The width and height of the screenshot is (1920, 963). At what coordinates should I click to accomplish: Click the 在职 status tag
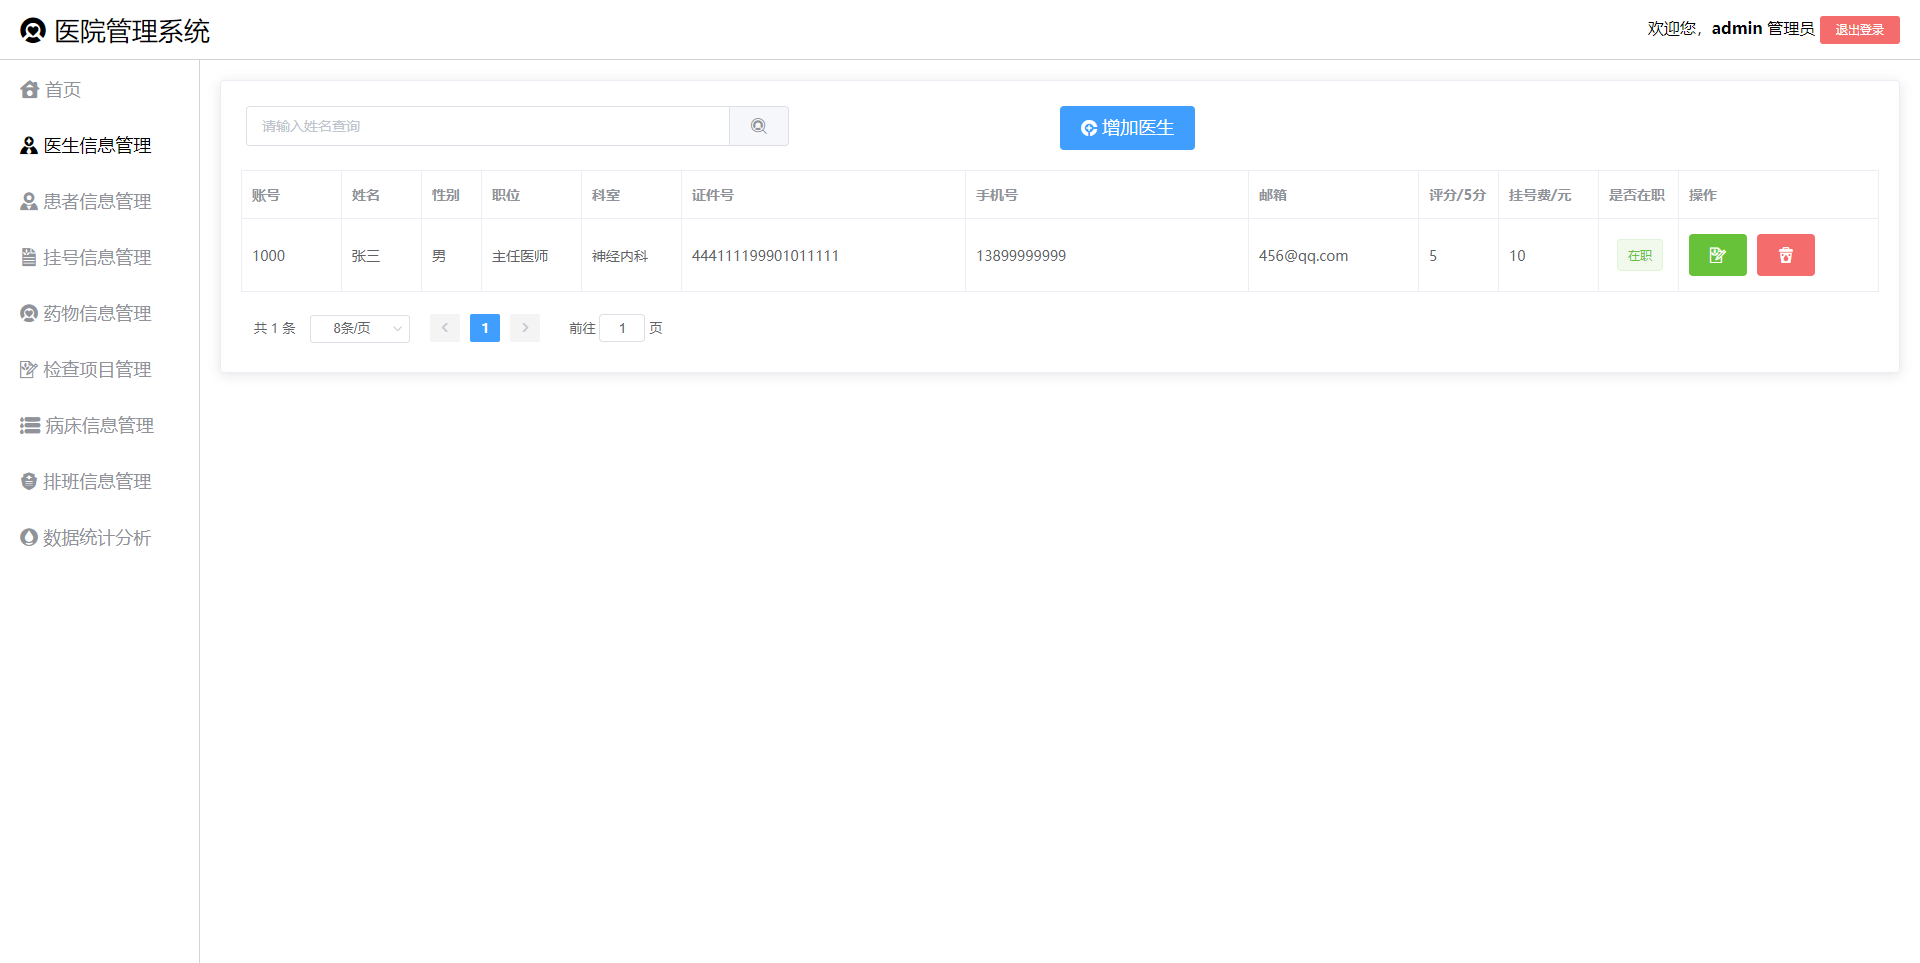(x=1640, y=255)
